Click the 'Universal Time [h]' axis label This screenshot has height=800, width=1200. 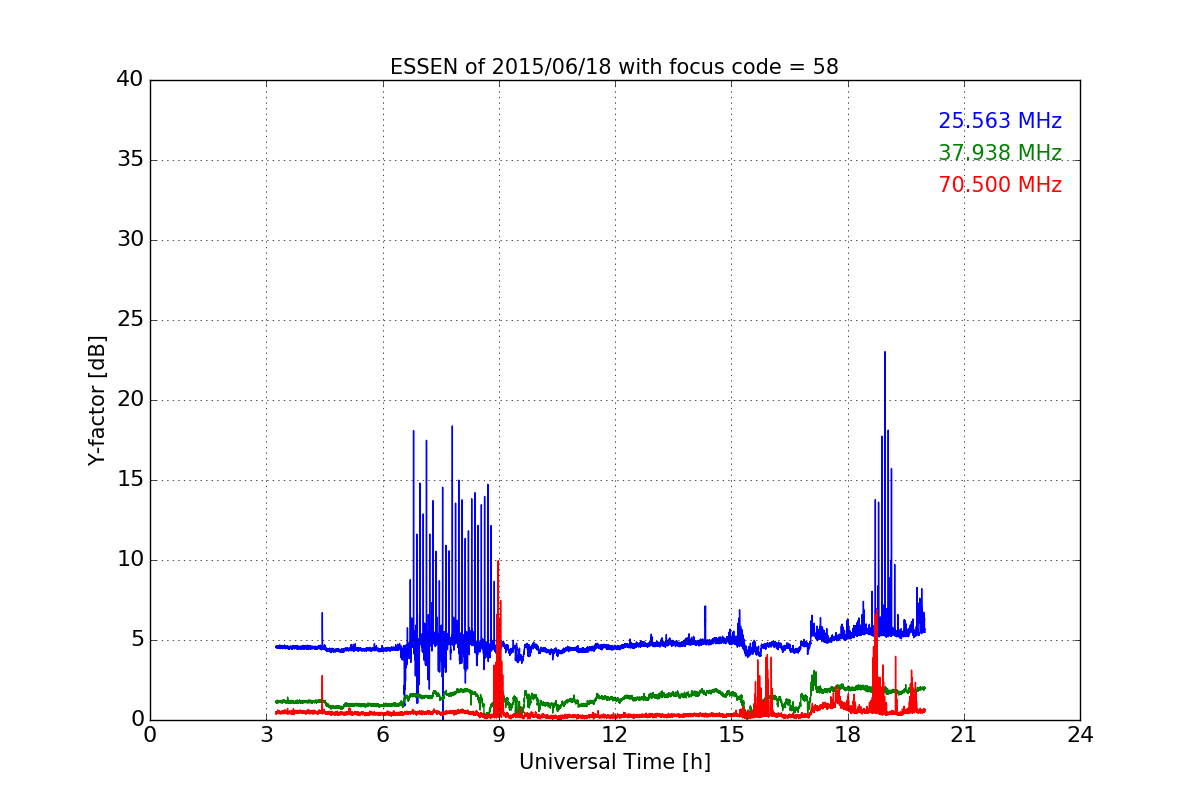pos(614,762)
